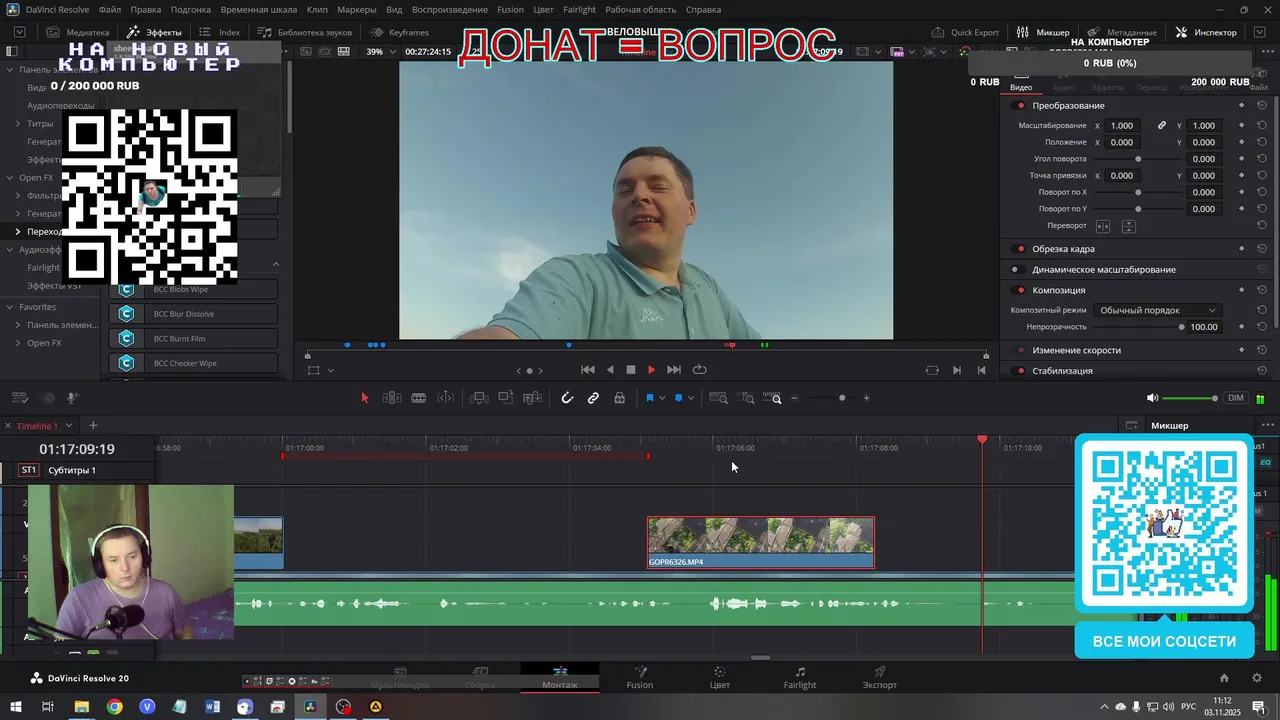Open the Композитный режим dropdown
The height and width of the screenshot is (720, 1280).
pyautogui.click(x=1156, y=311)
